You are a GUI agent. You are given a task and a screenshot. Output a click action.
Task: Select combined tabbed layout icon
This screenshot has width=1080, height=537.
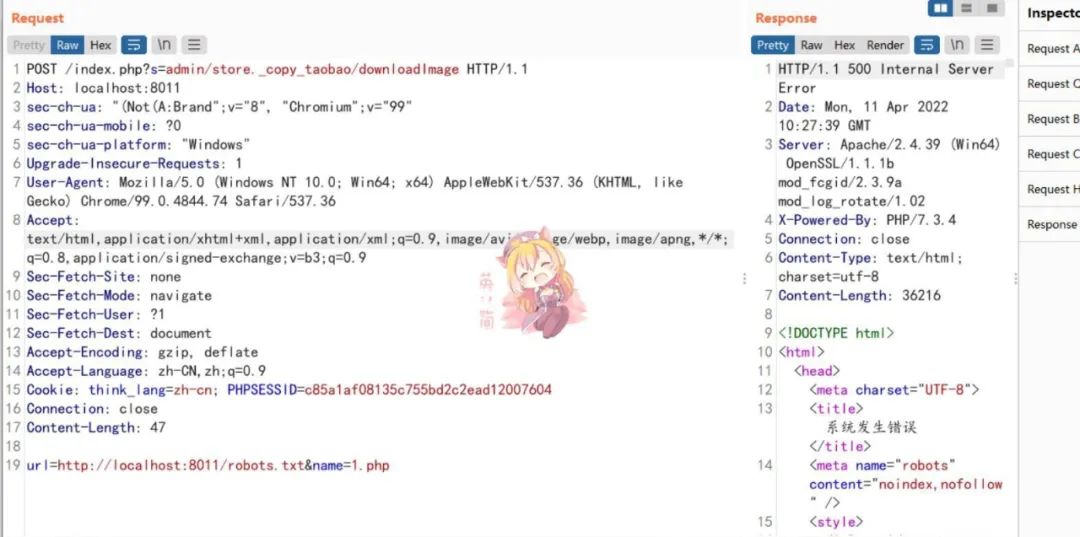[992, 8]
